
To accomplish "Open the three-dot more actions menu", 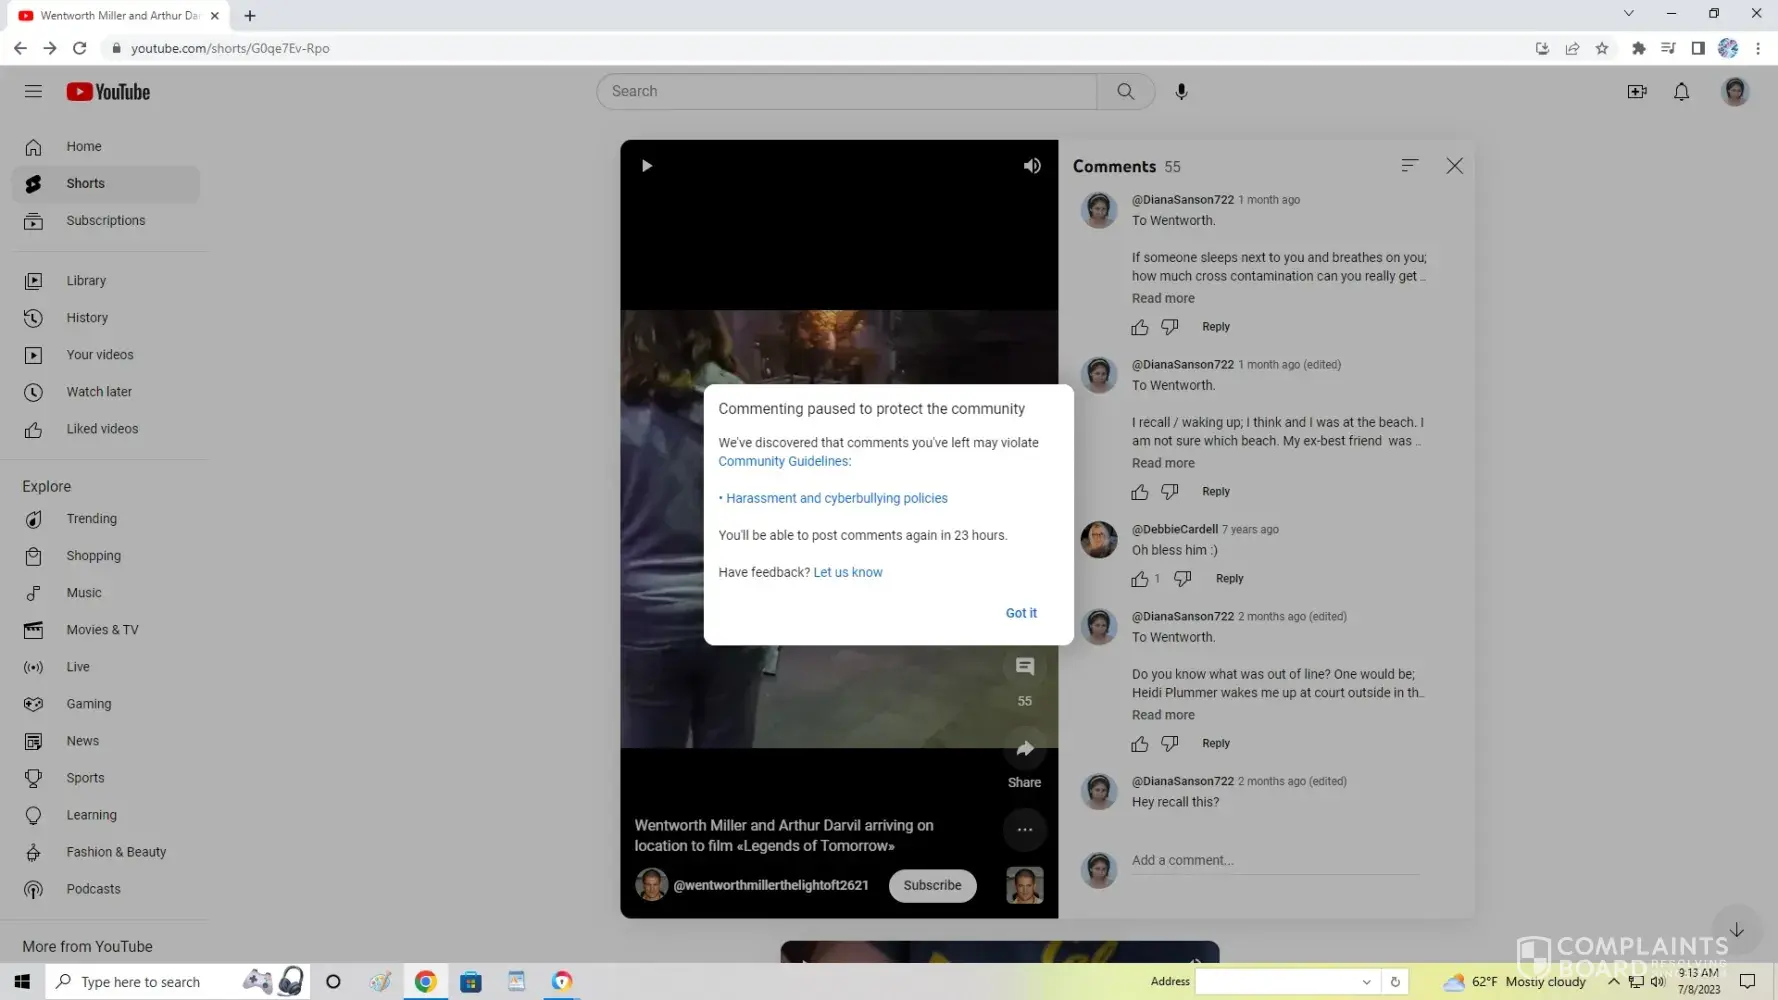I will point(1024,829).
